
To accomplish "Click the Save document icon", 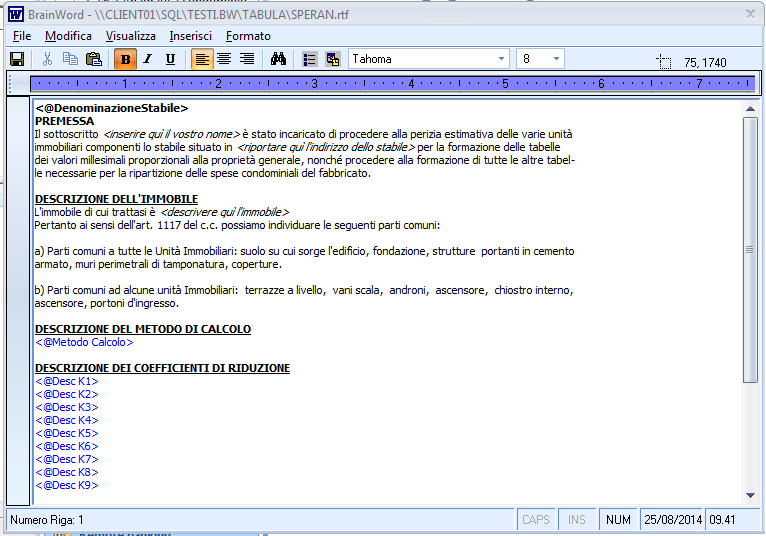I will (17, 59).
